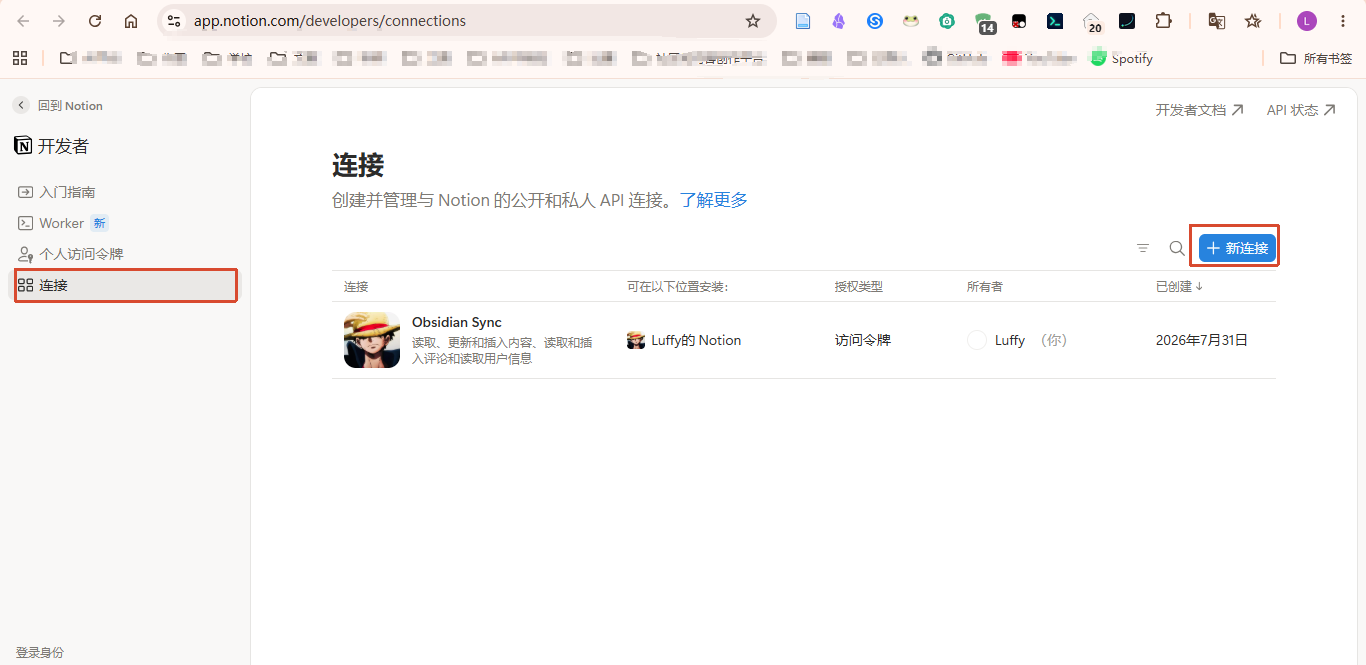Open the filter icon above the table
The height and width of the screenshot is (665, 1366).
[x=1143, y=248]
